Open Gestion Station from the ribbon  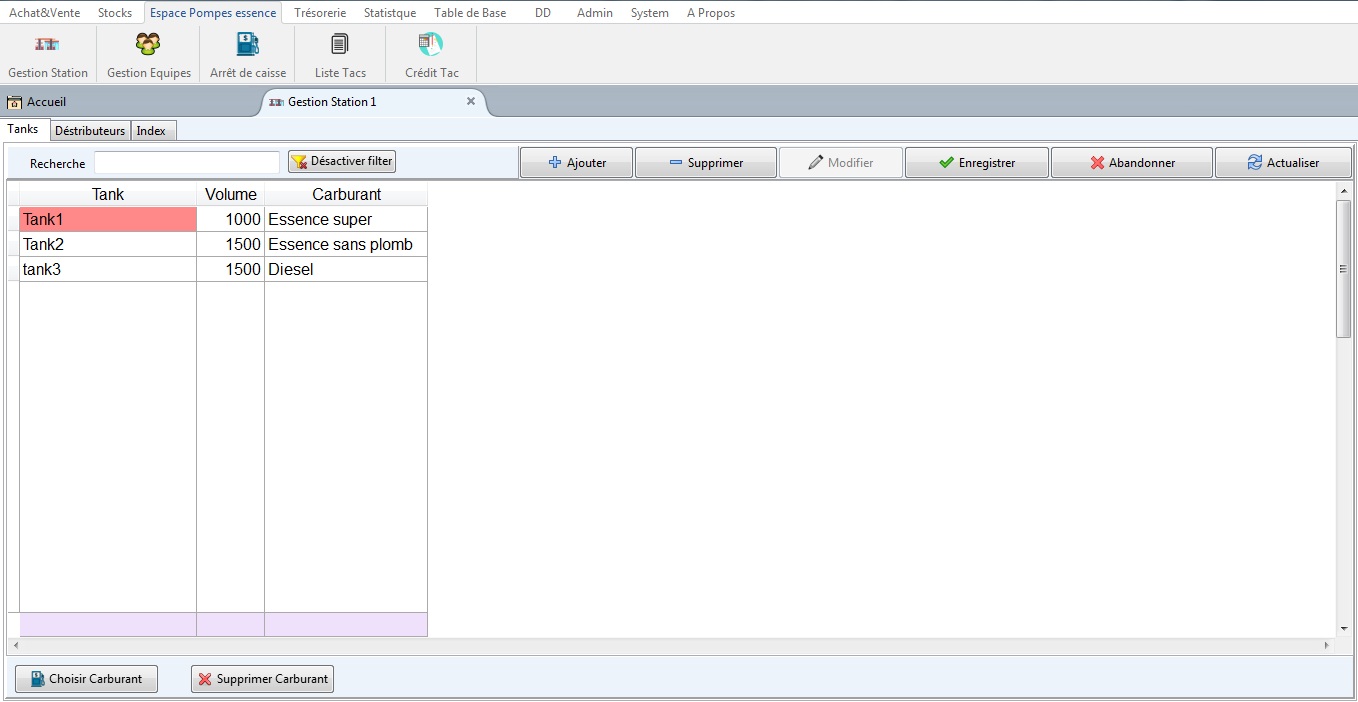48,55
